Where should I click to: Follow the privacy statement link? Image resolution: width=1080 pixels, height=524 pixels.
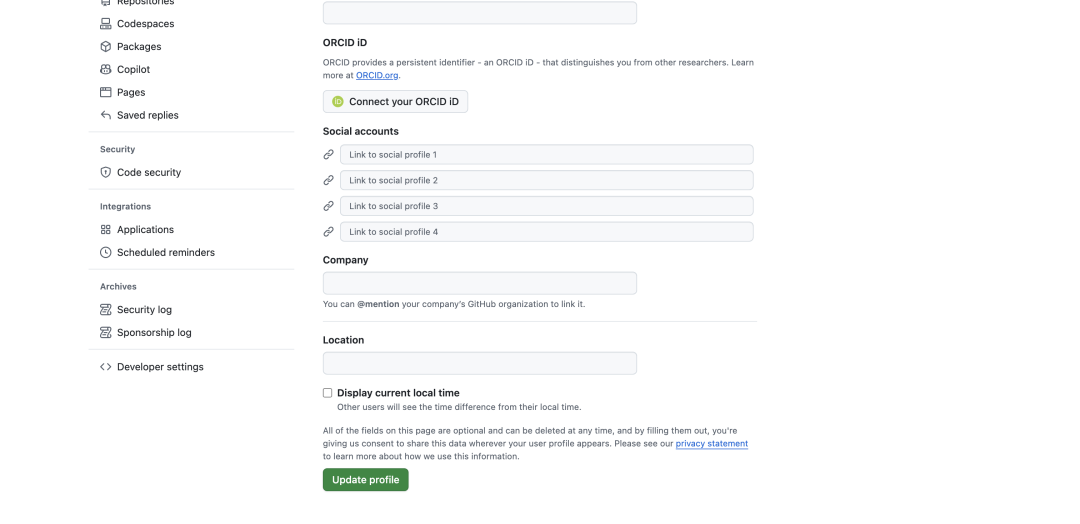(712, 443)
